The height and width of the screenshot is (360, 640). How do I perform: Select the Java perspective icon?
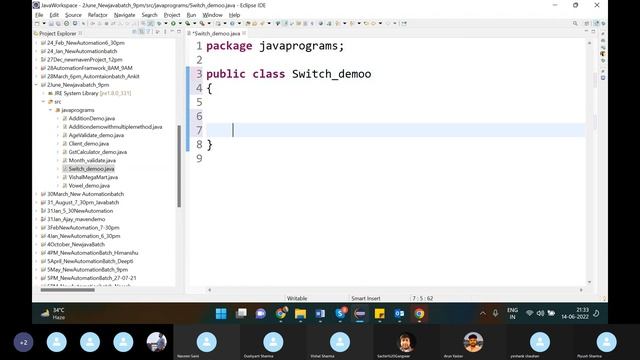596,23
